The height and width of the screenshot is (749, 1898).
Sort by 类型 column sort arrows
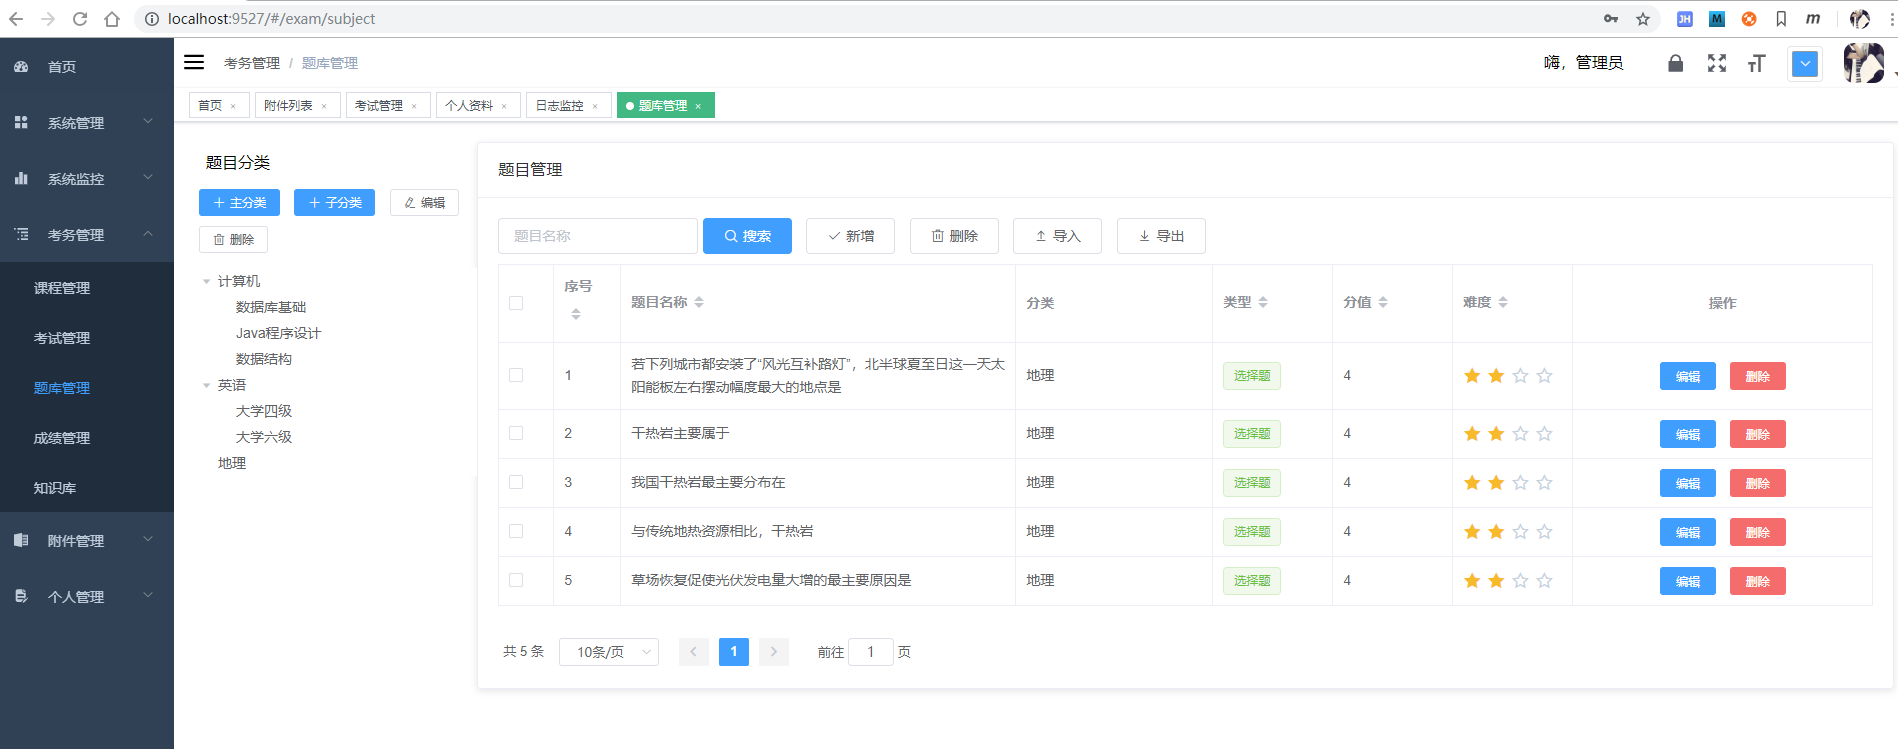[x=1263, y=302]
